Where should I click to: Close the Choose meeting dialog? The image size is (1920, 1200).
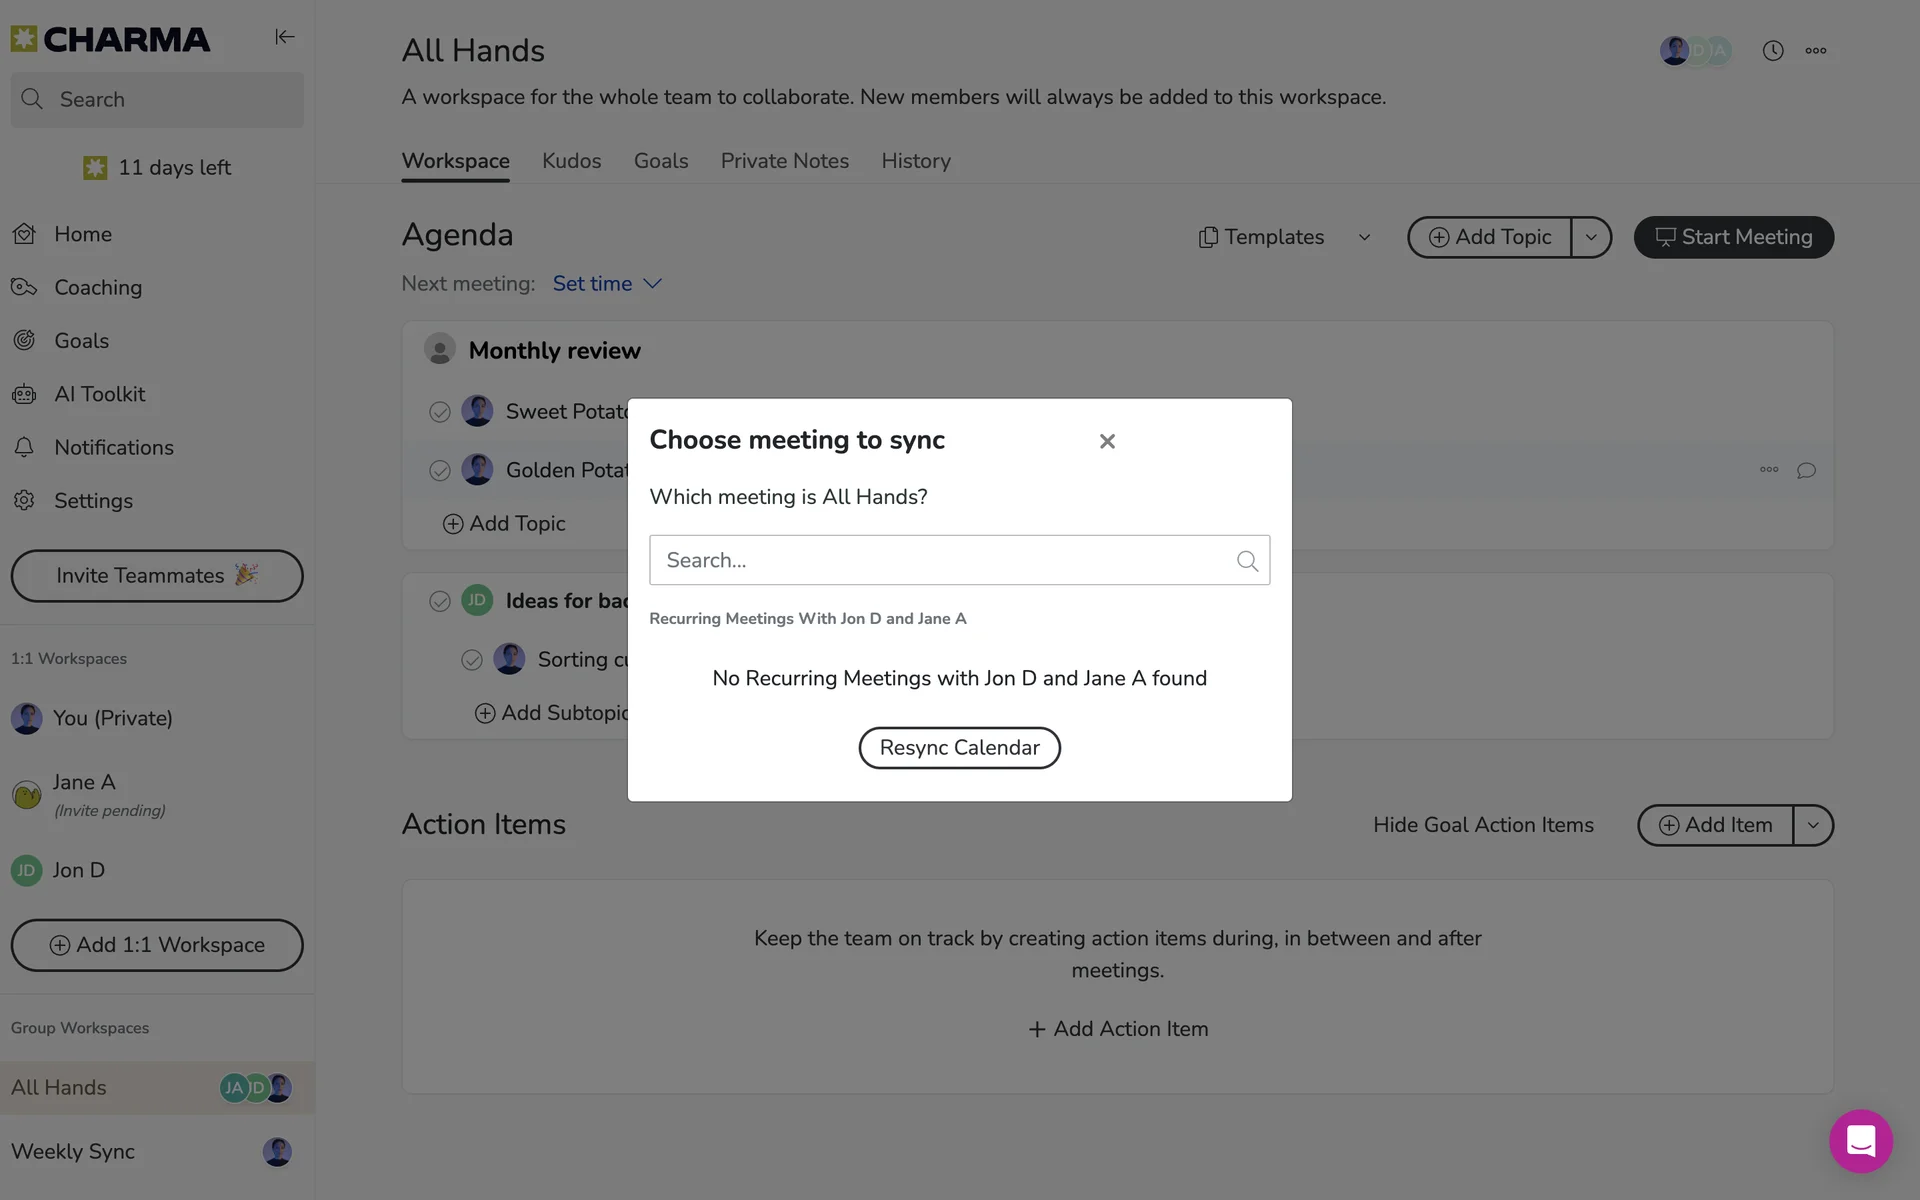[x=1106, y=441]
